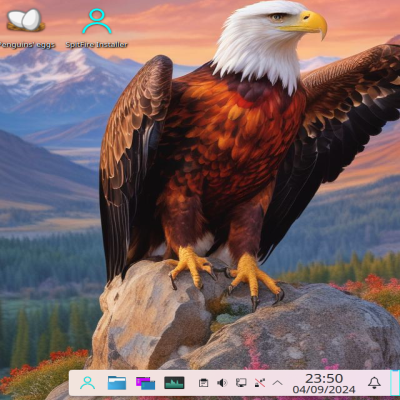Screen dimensions: 400x400
Task: Select the "SpitFire Installer" icon label
Action: (x=97, y=45)
